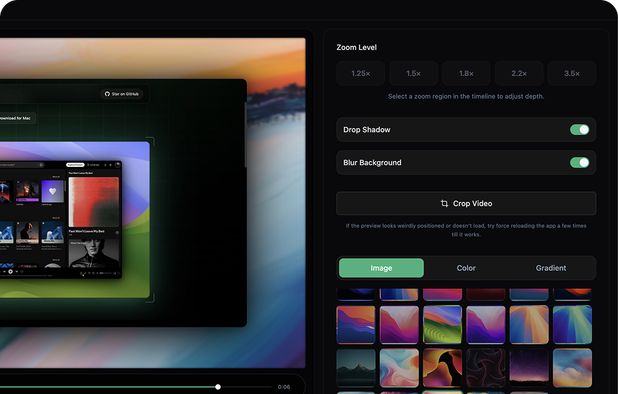Pick the orange light rays wallpaper thumbnail
This screenshot has height=394, width=618.
tap(529, 325)
